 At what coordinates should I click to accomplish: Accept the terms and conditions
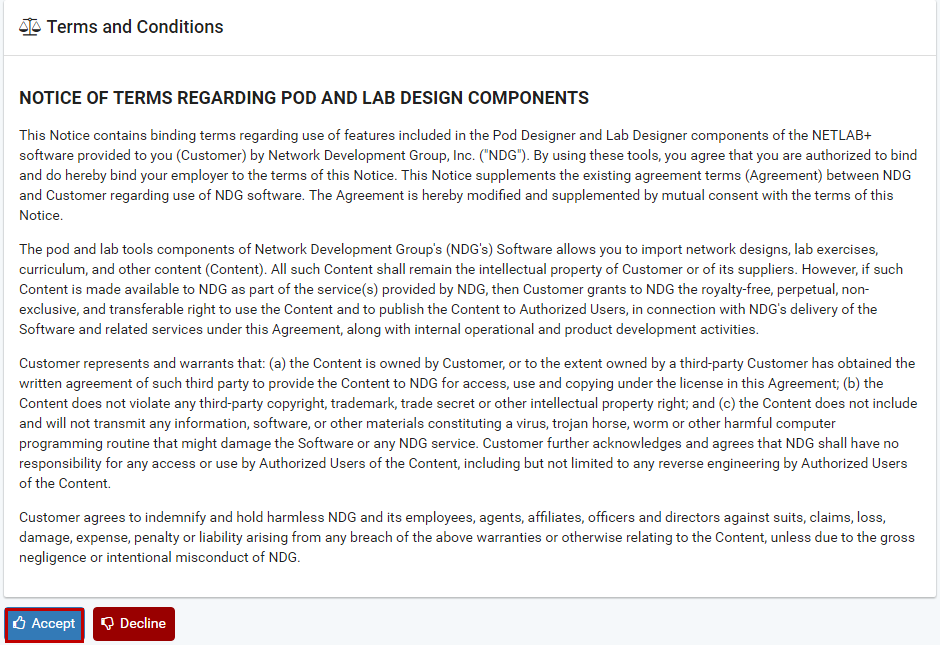[44, 624]
